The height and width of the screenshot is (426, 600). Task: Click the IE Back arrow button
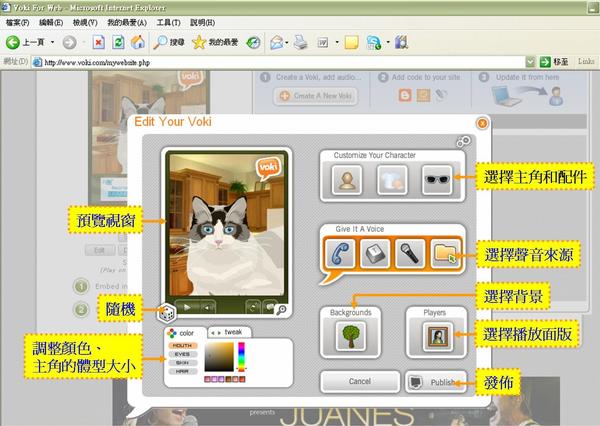[x=13, y=42]
